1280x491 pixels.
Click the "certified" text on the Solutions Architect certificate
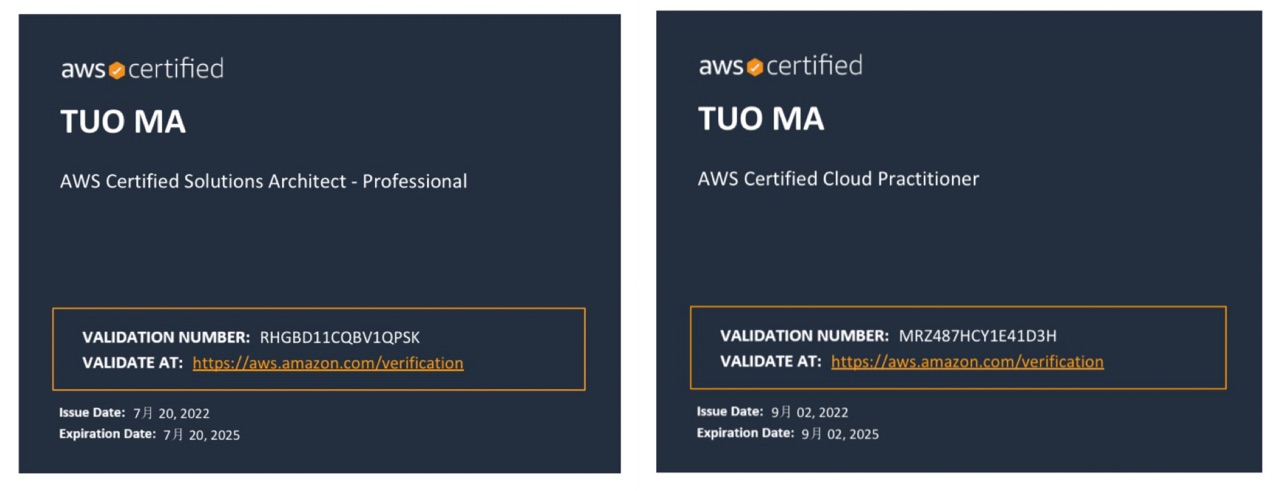[176, 69]
